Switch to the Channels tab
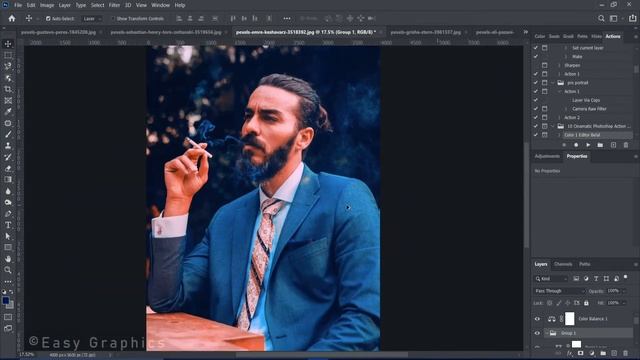Screen dimensions: 640x360 coord(563,264)
